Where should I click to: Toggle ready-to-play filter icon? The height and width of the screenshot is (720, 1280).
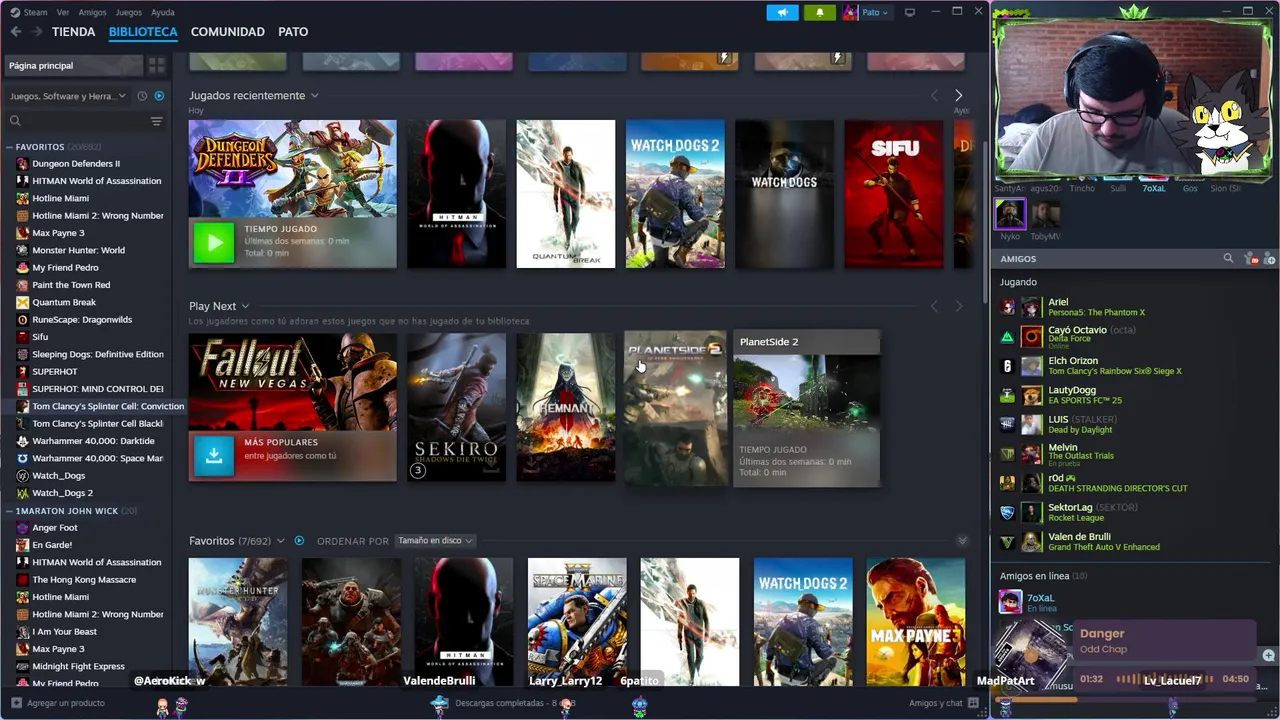[159, 96]
